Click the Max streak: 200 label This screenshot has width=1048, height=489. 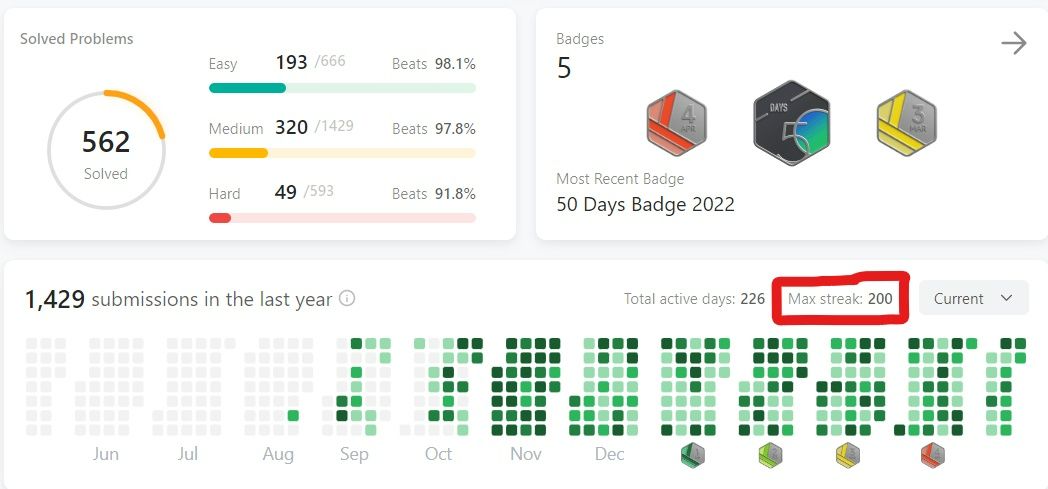(840, 298)
